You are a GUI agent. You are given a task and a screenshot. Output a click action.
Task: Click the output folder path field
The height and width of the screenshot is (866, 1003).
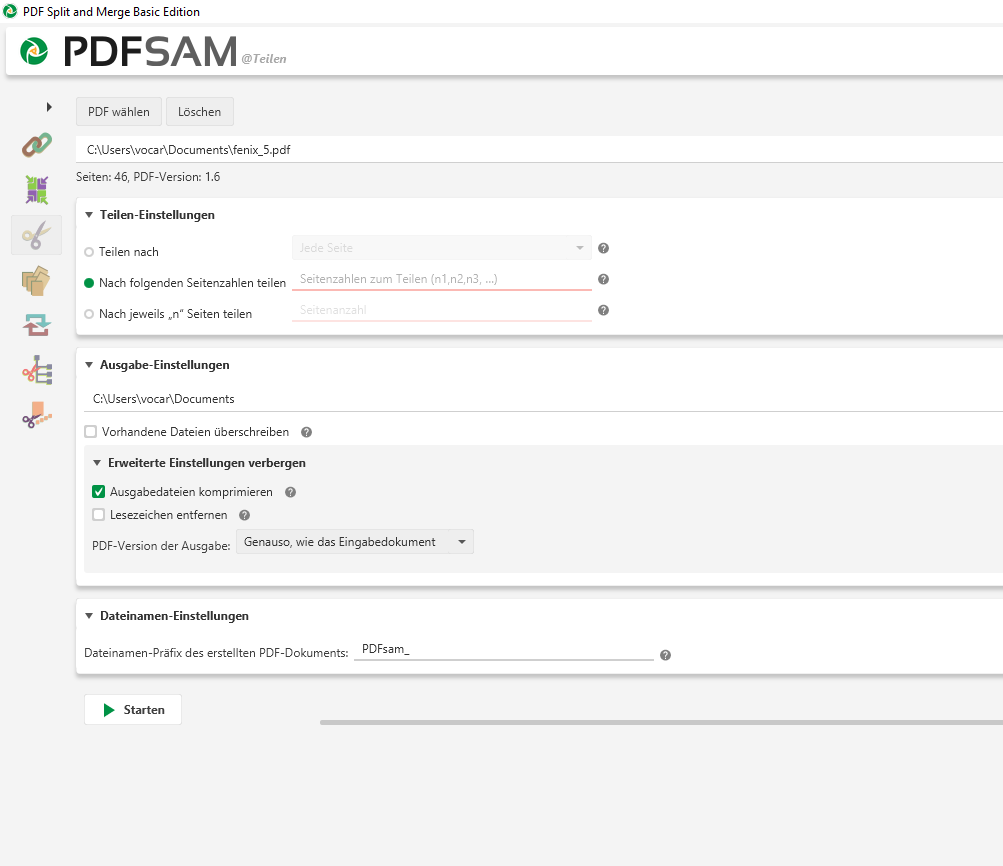pos(544,399)
